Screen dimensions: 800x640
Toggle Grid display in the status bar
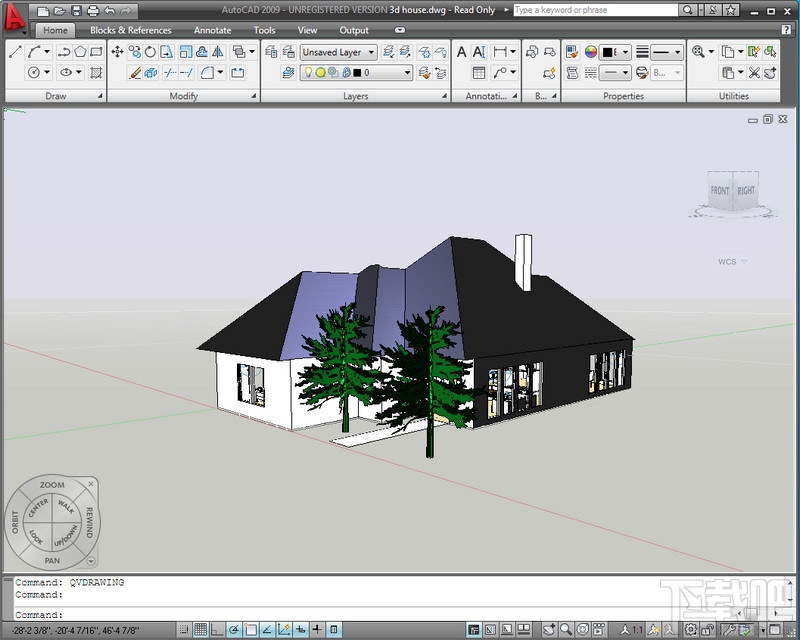(x=199, y=630)
